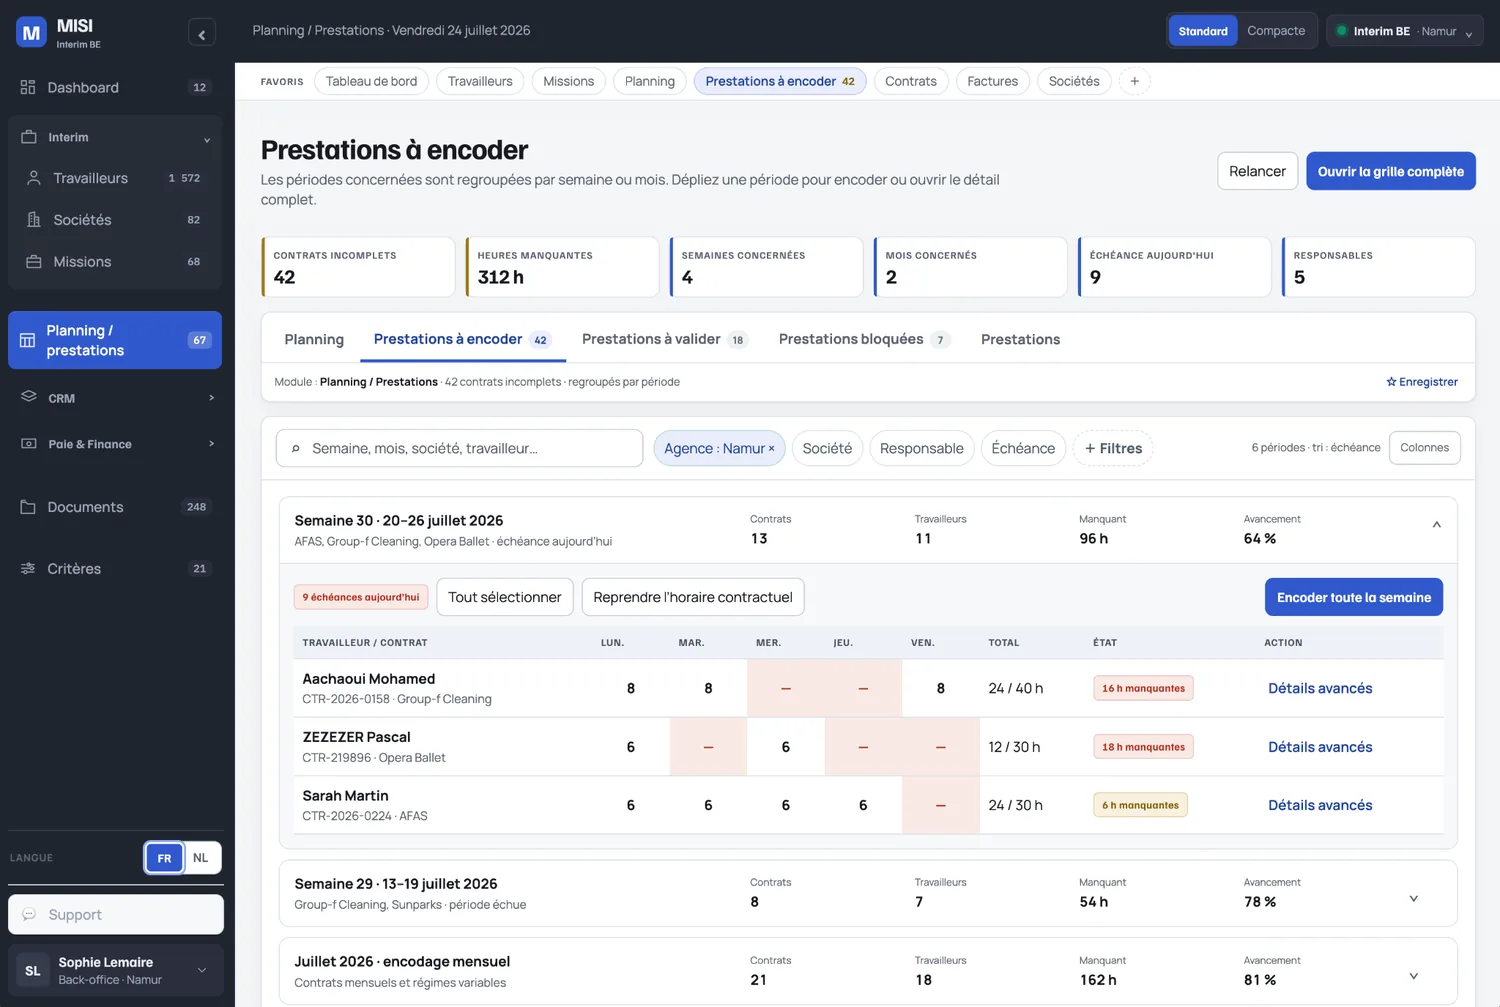Open Contrats favorite tab
This screenshot has height=1007, width=1500.
[x=910, y=81]
